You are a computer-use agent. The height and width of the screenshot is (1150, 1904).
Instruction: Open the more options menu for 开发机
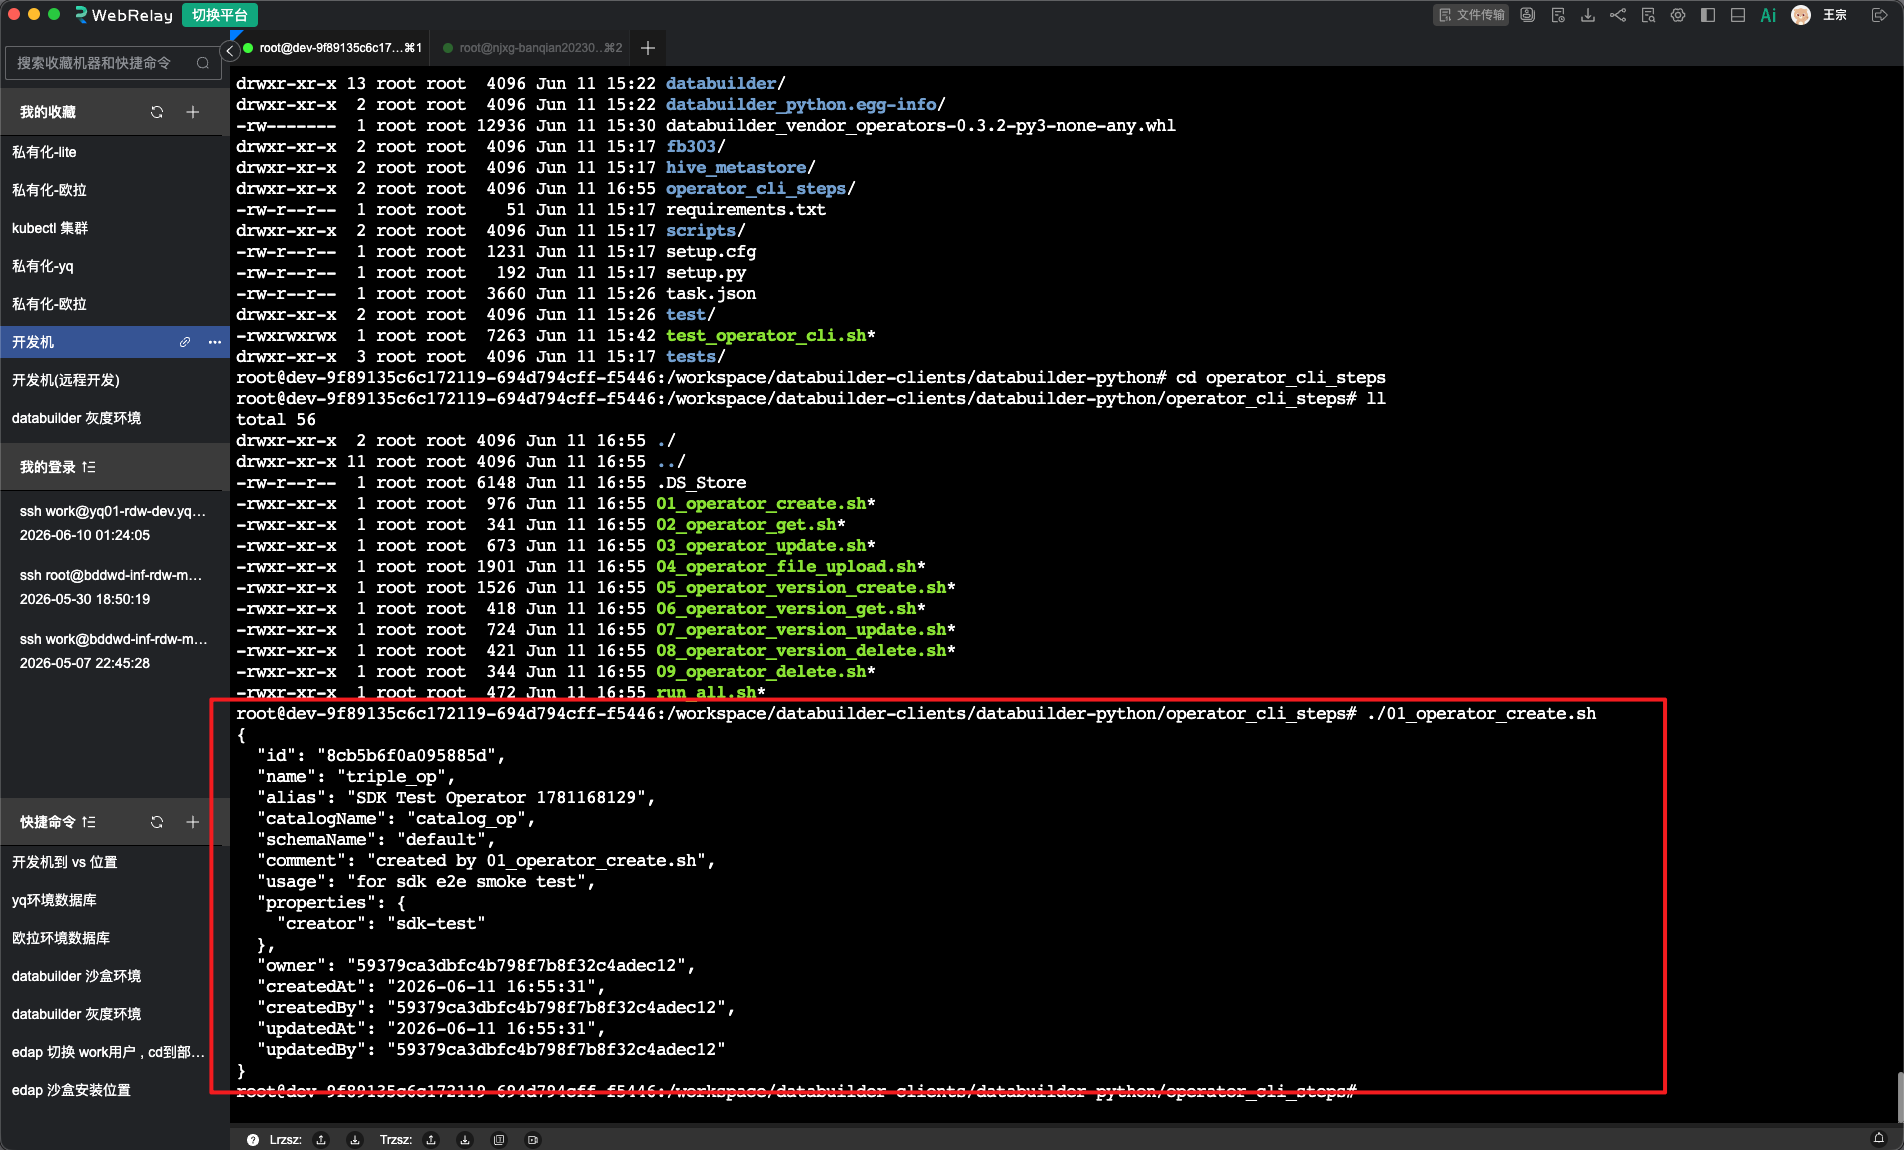click(215, 342)
